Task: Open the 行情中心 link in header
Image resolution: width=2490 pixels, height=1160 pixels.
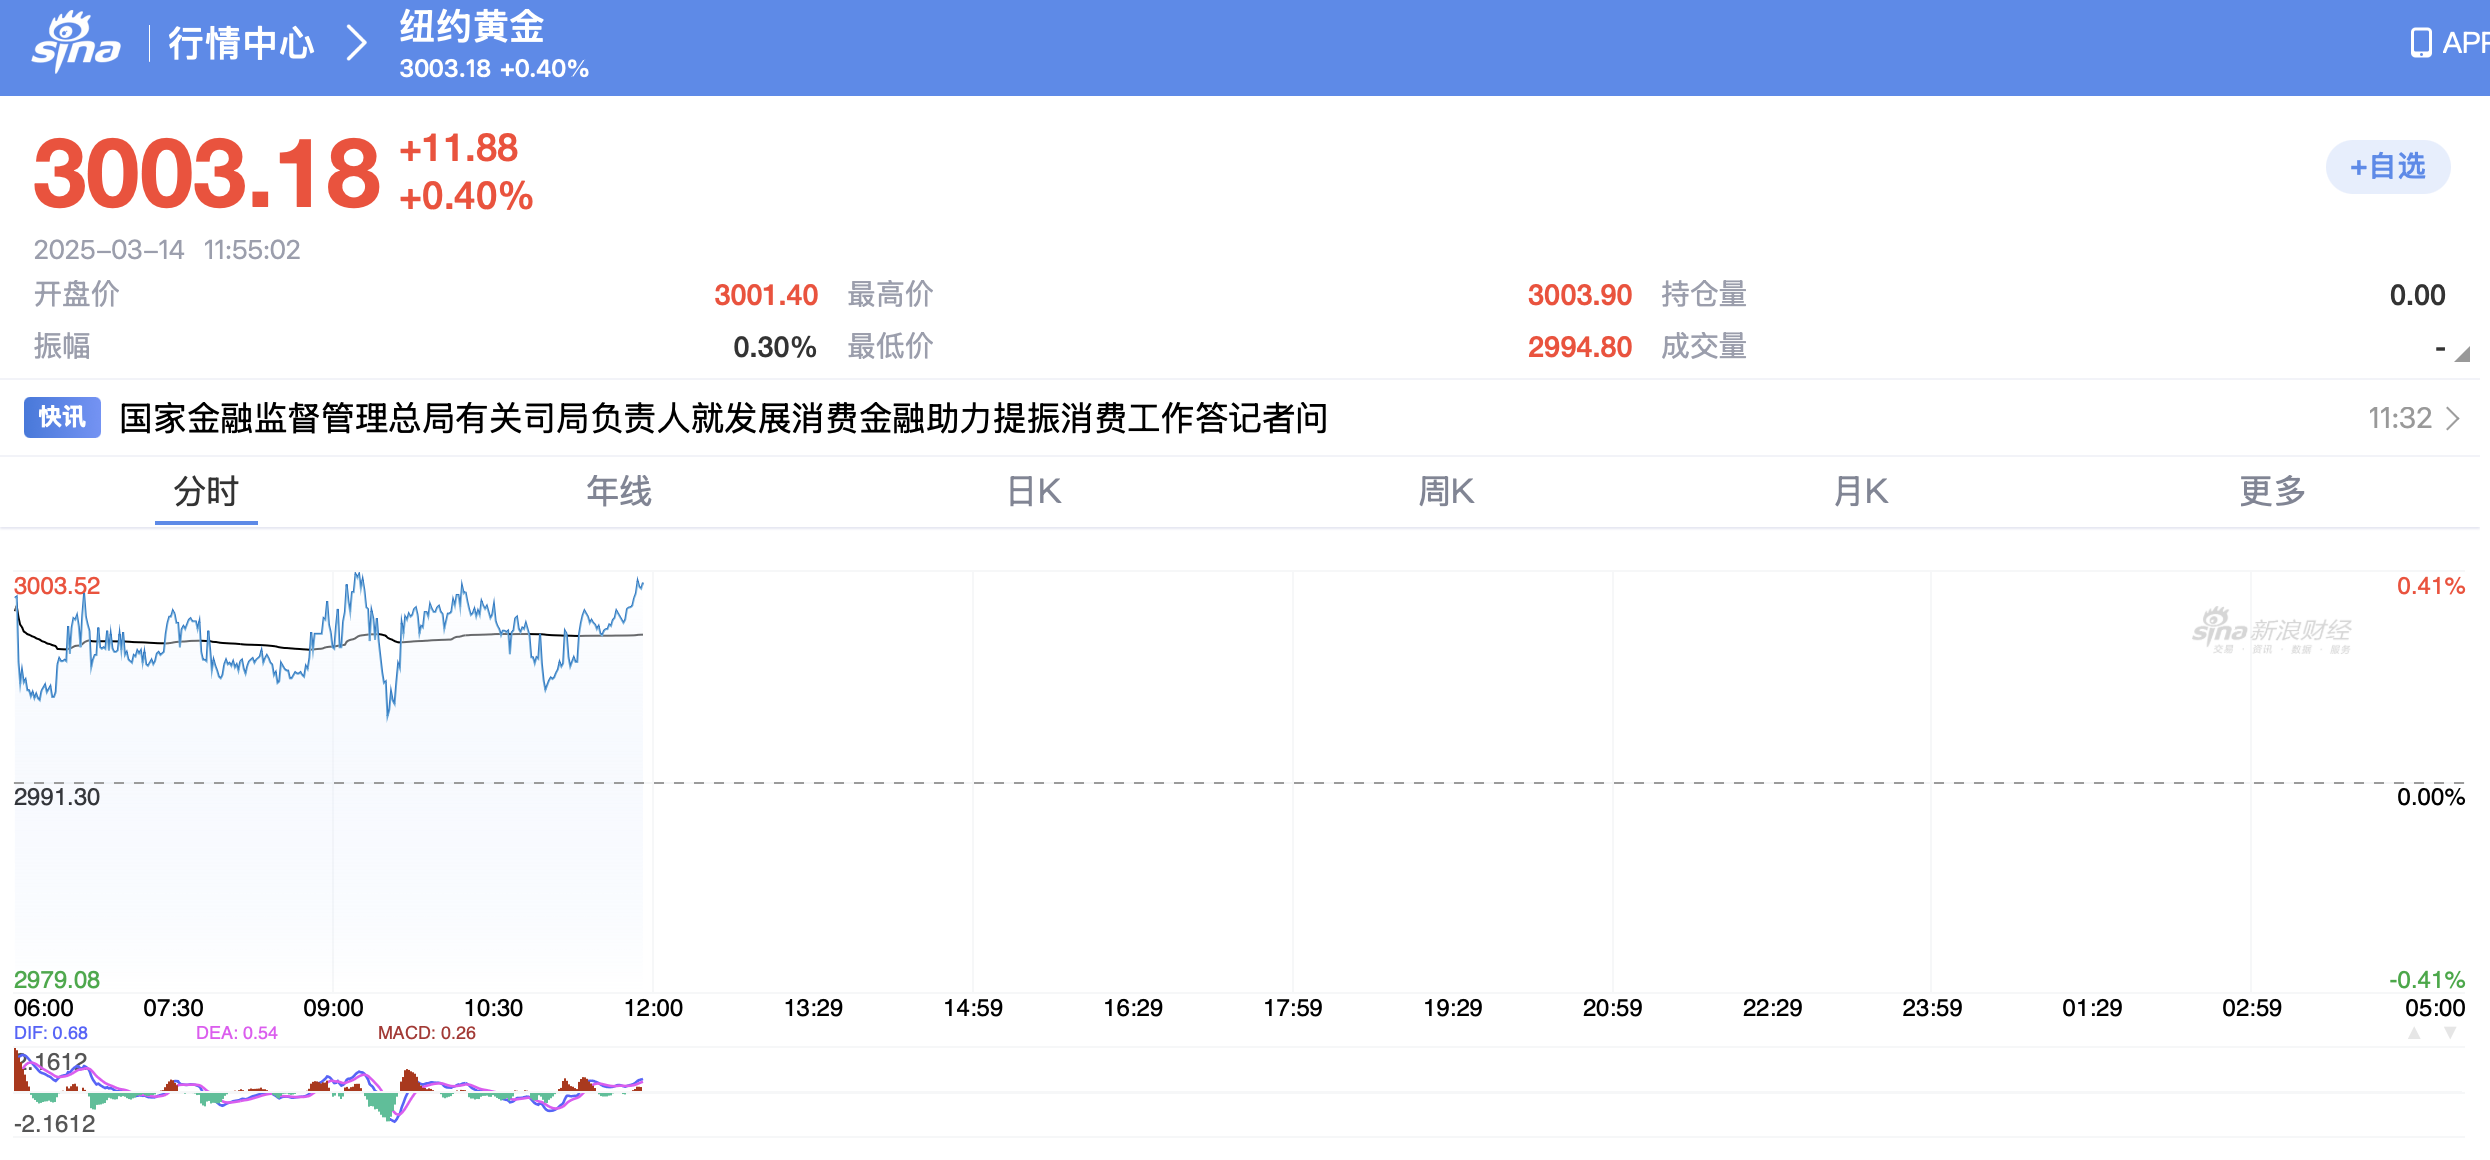Action: coord(241,43)
